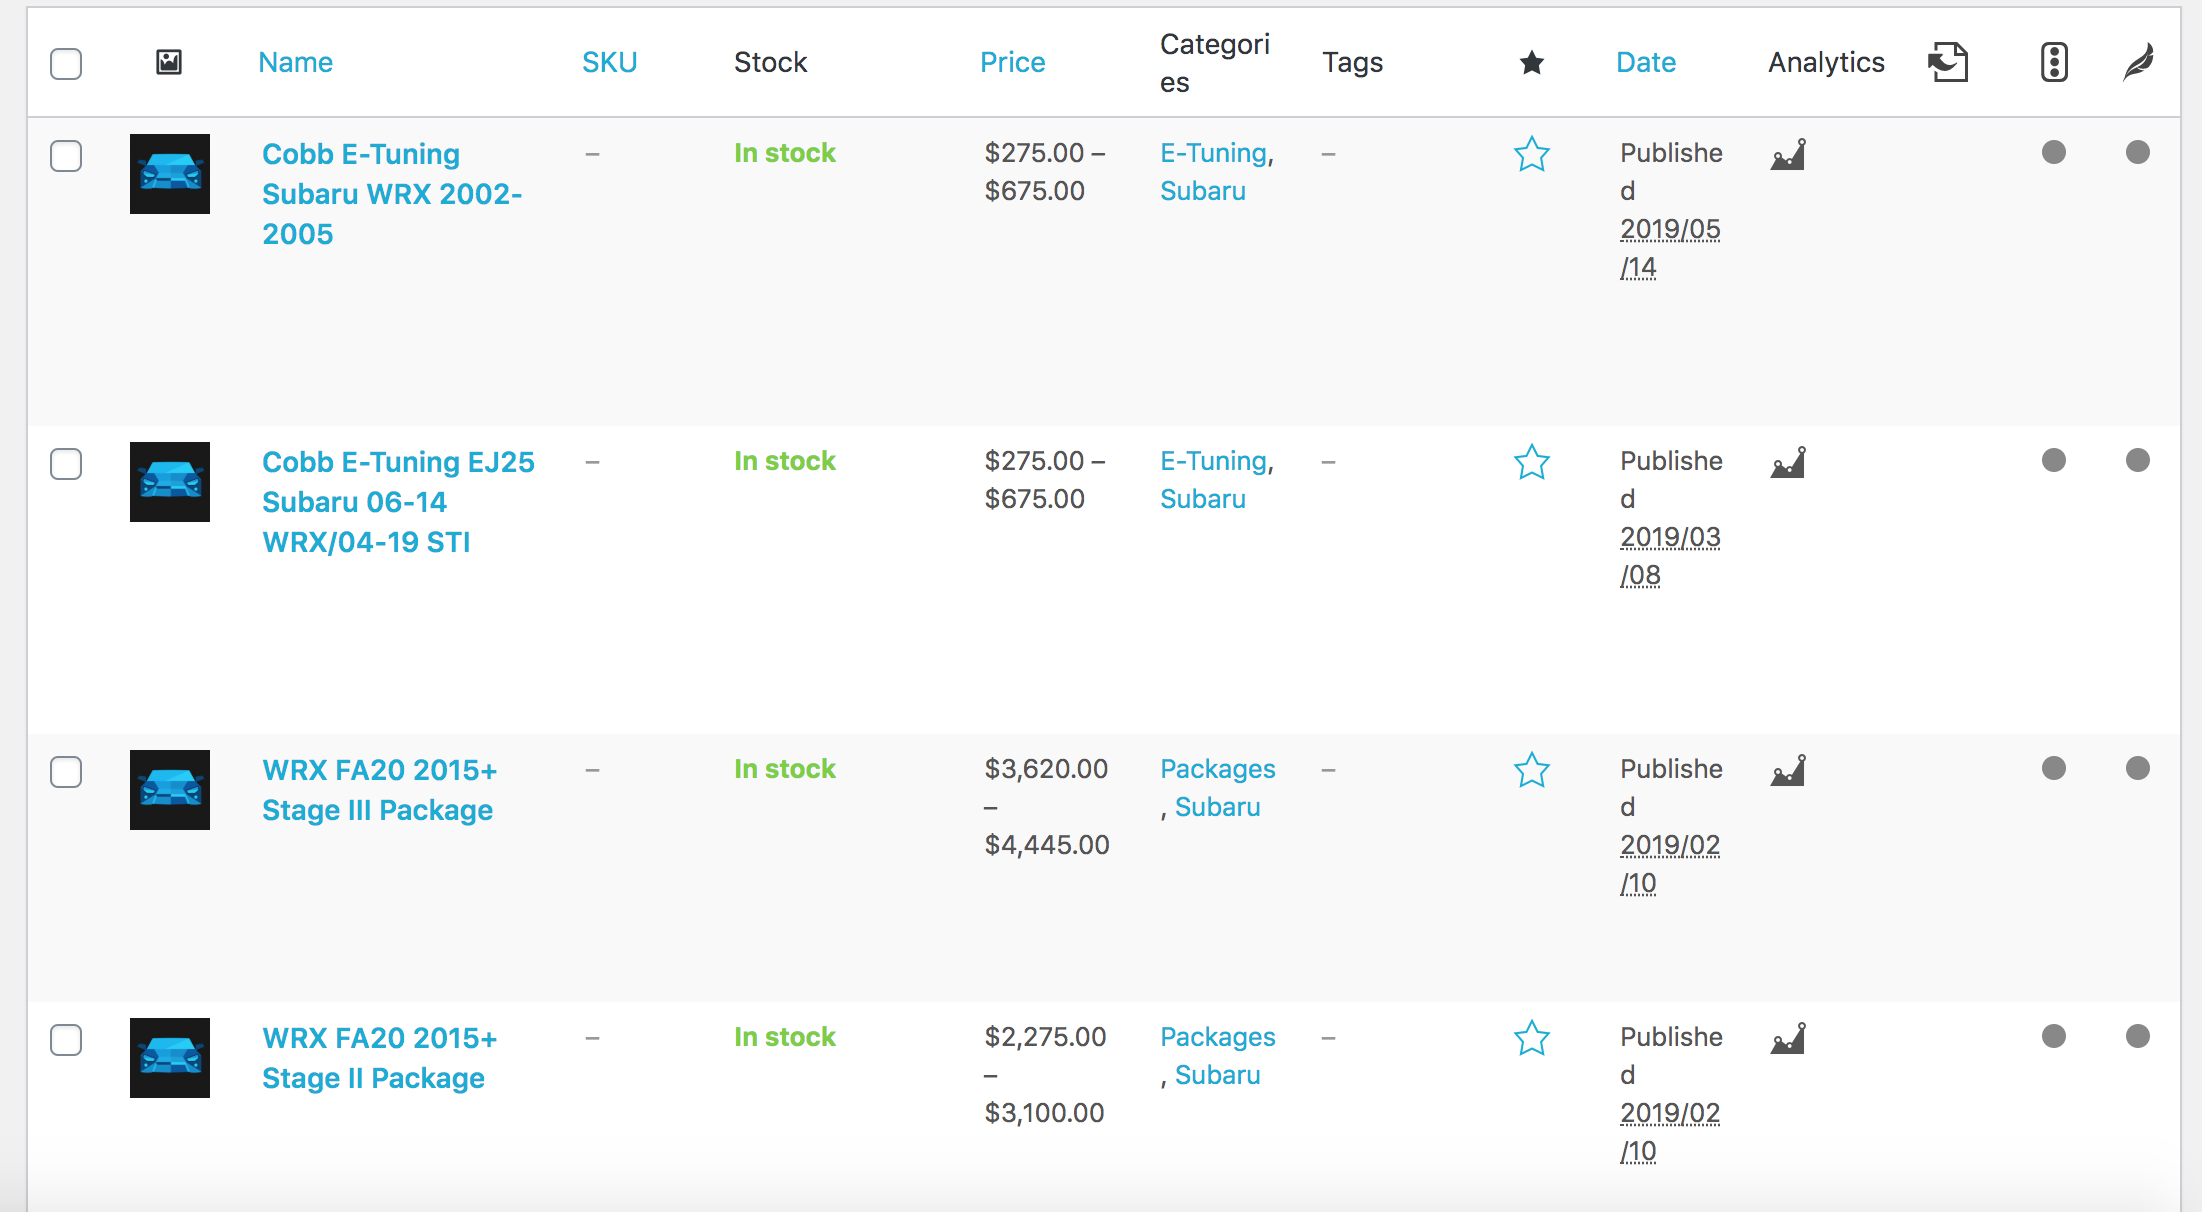Filter by Packages category in Stage III row
The width and height of the screenshot is (2202, 1212).
pos(1217,769)
